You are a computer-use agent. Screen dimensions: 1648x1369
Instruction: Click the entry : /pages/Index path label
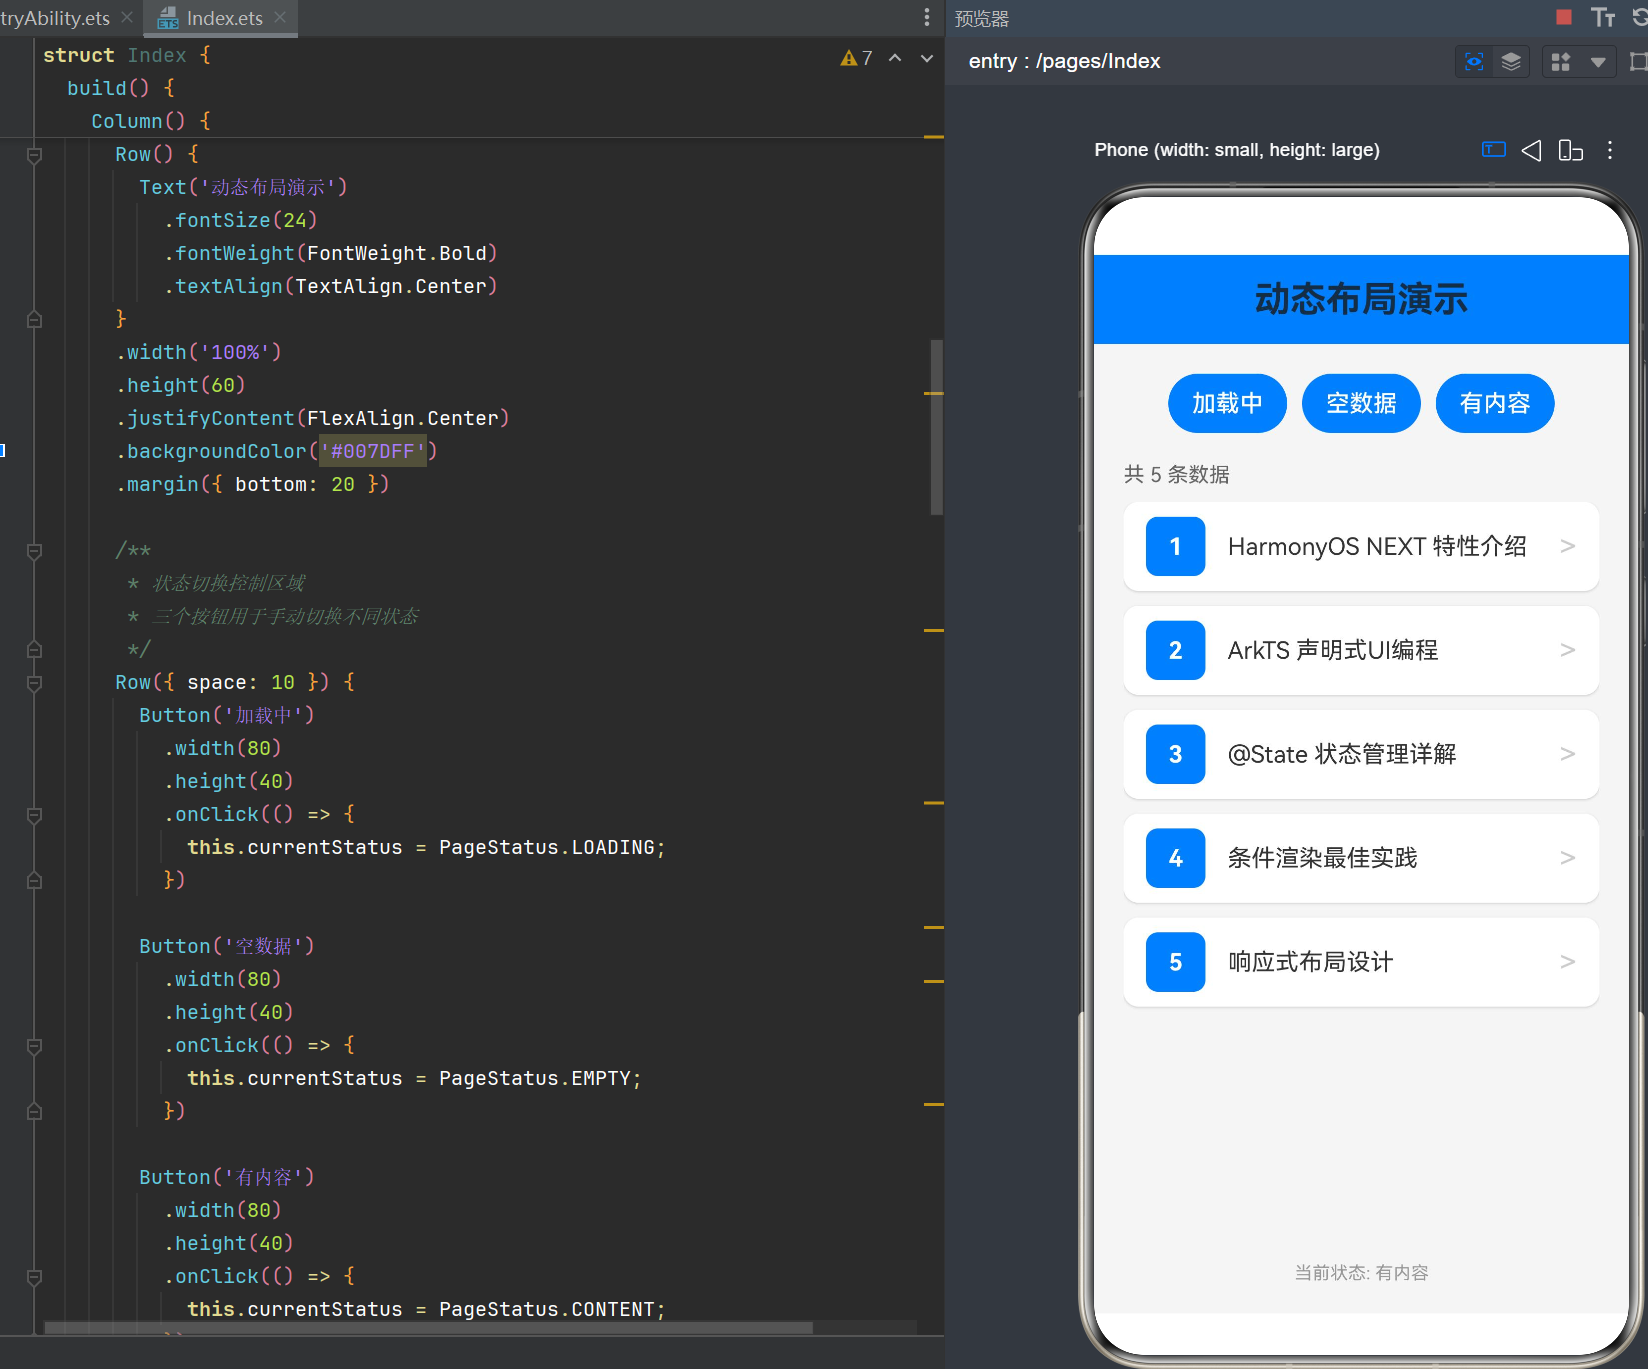1064,61
